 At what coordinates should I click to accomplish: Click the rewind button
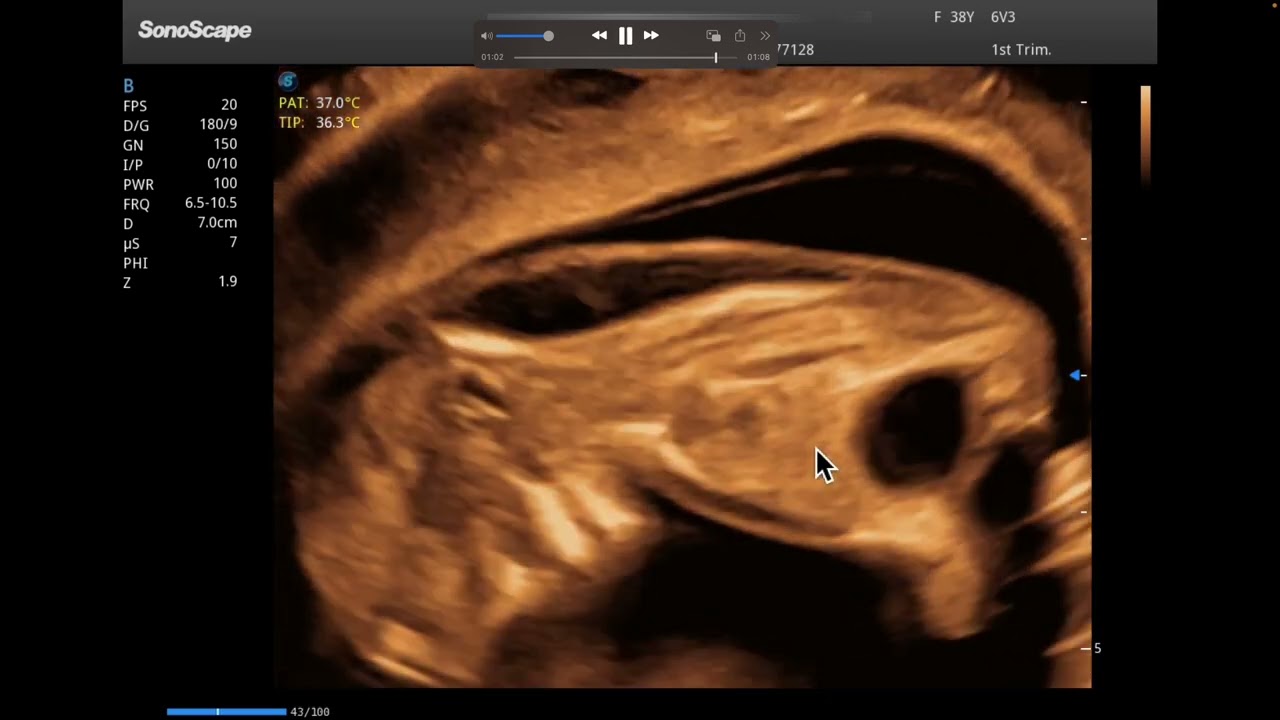tap(599, 35)
